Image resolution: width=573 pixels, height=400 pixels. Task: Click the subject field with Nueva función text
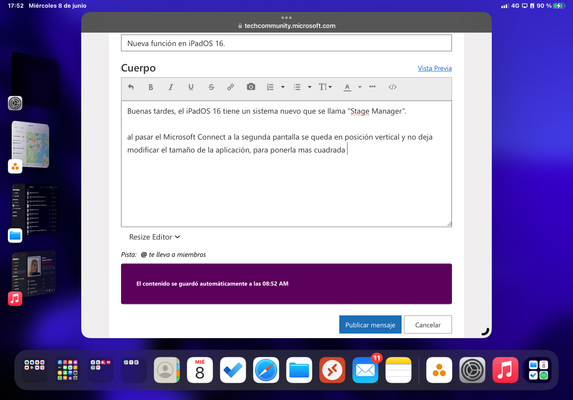tap(286, 43)
